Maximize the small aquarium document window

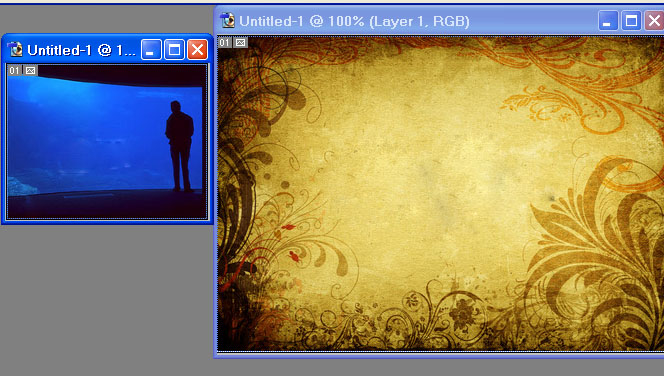click(x=174, y=50)
